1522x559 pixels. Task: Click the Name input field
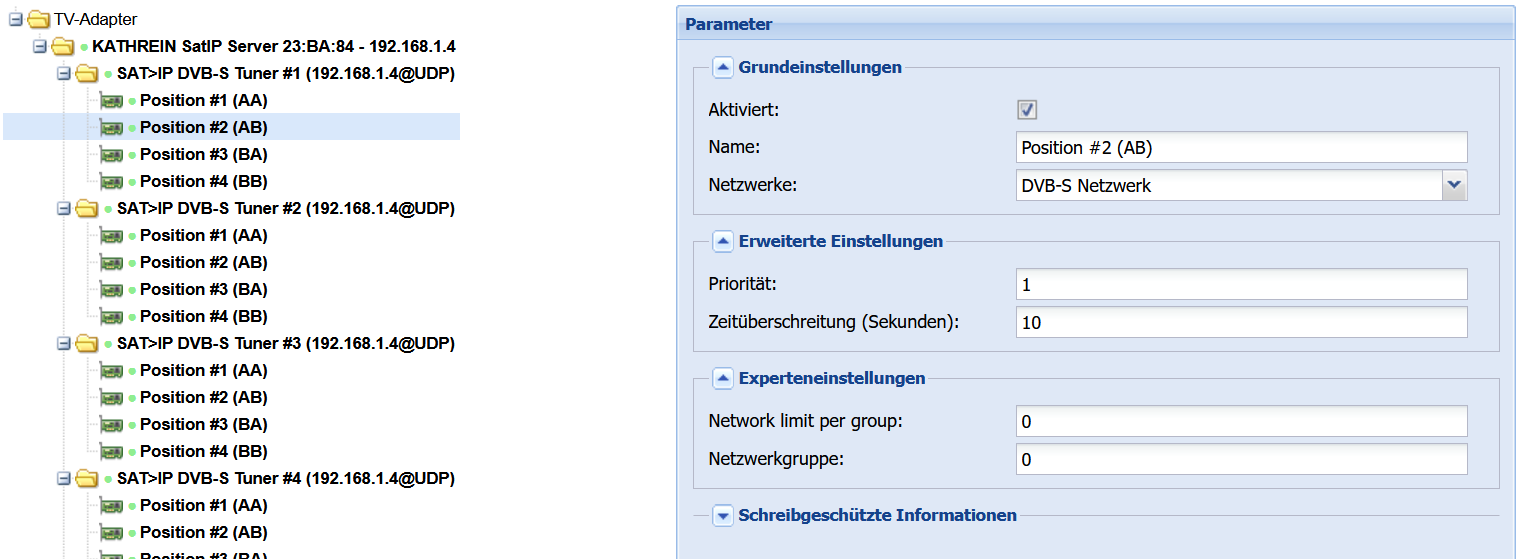[1241, 147]
